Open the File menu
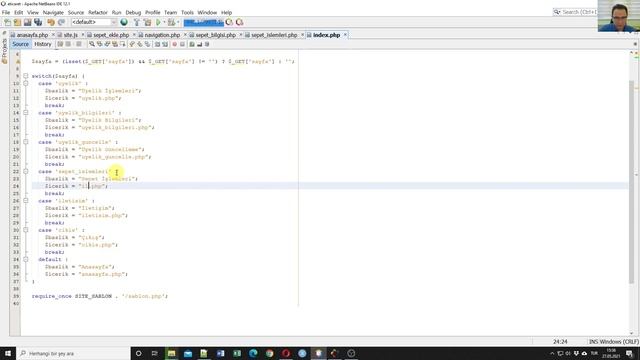The image size is (640, 360). 6,13
